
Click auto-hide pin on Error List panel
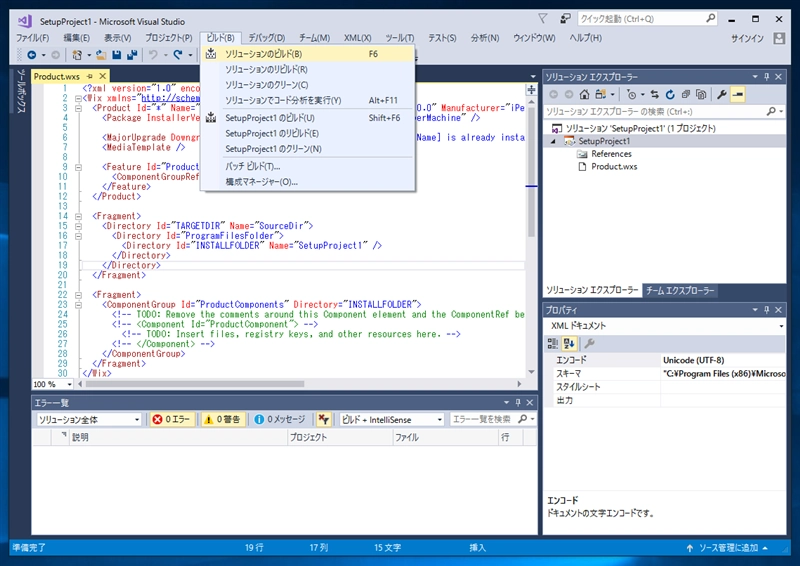coord(518,403)
